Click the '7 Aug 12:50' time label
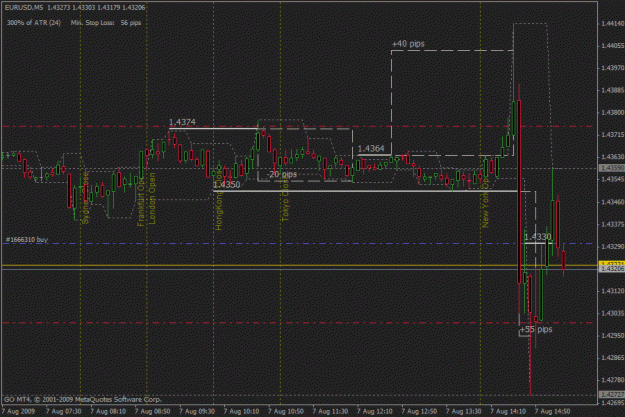The width and height of the screenshot is (625, 417). [419, 411]
